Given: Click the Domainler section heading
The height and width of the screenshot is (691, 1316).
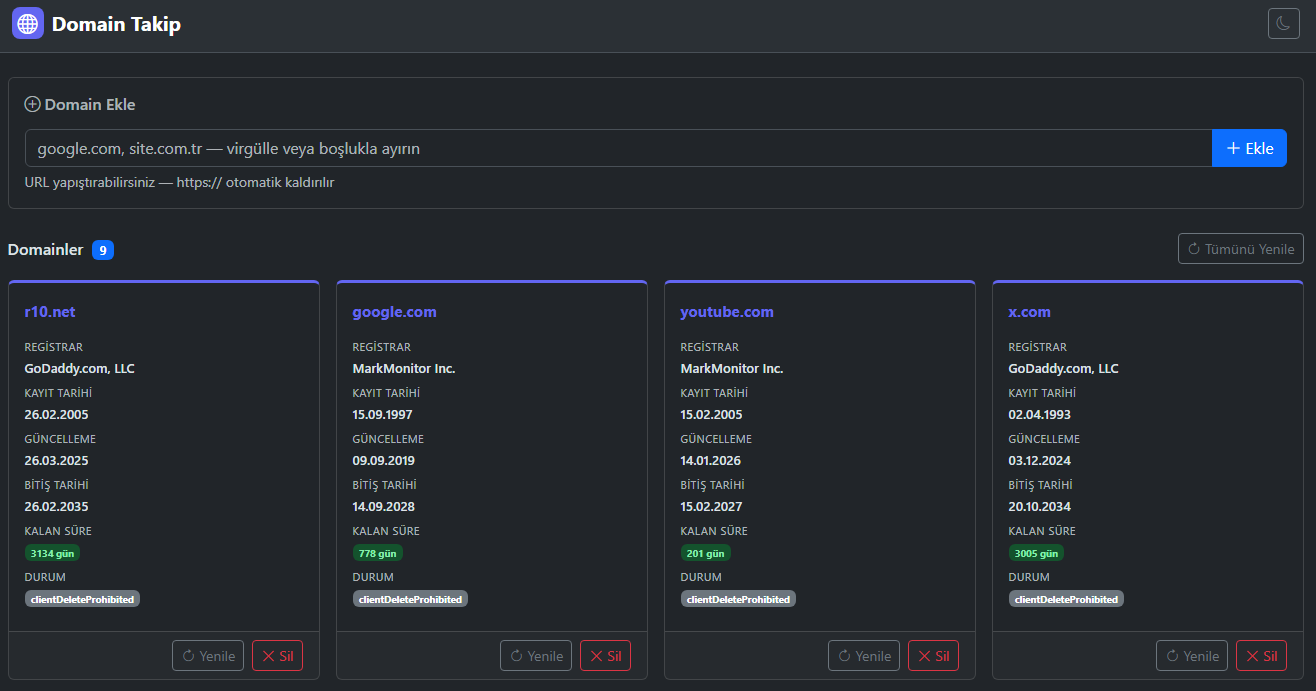Looking at the screenshot, I should pyautogui.click(x=46, y=249).
